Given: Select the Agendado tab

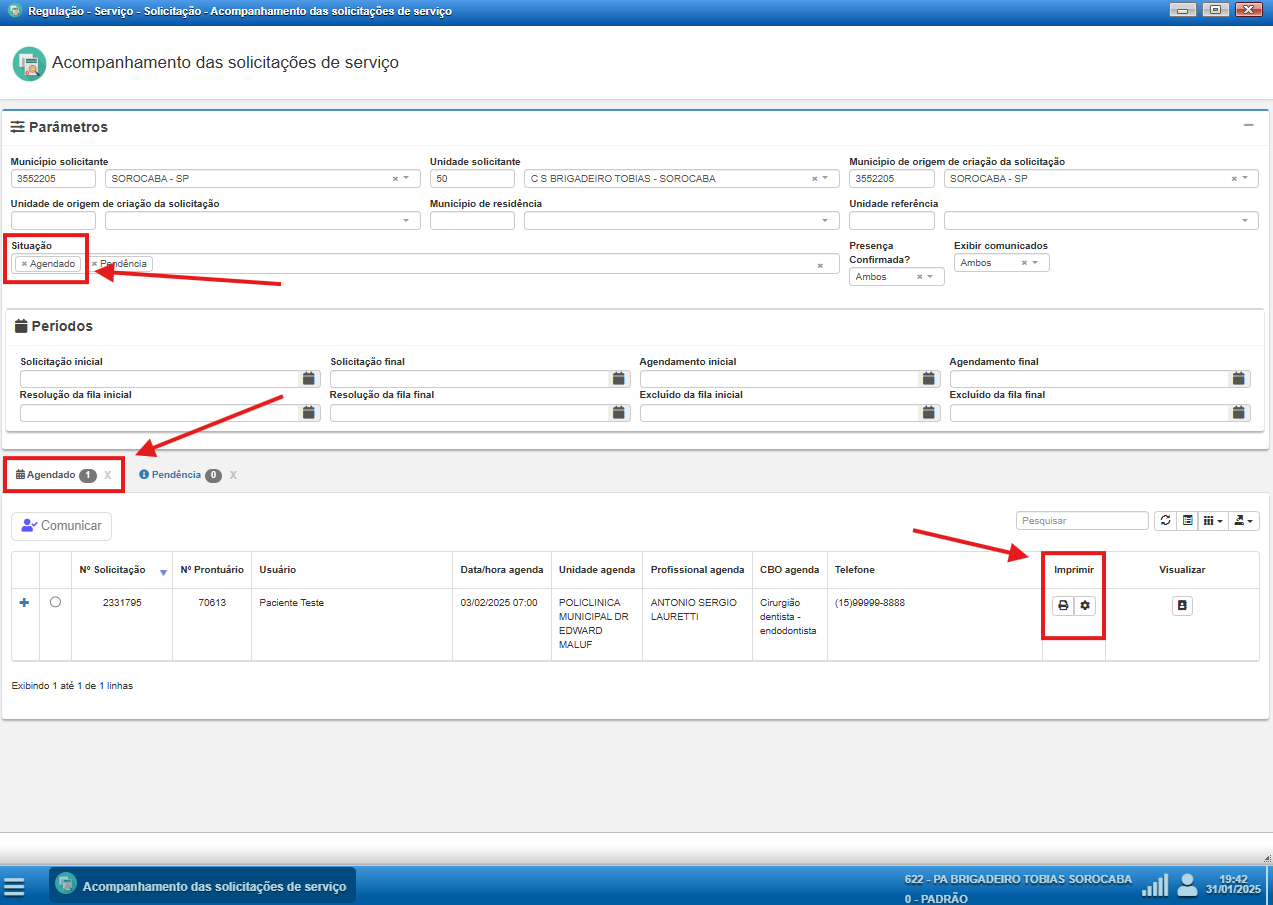Looking at the screenshot, I should tap(51, 475).
